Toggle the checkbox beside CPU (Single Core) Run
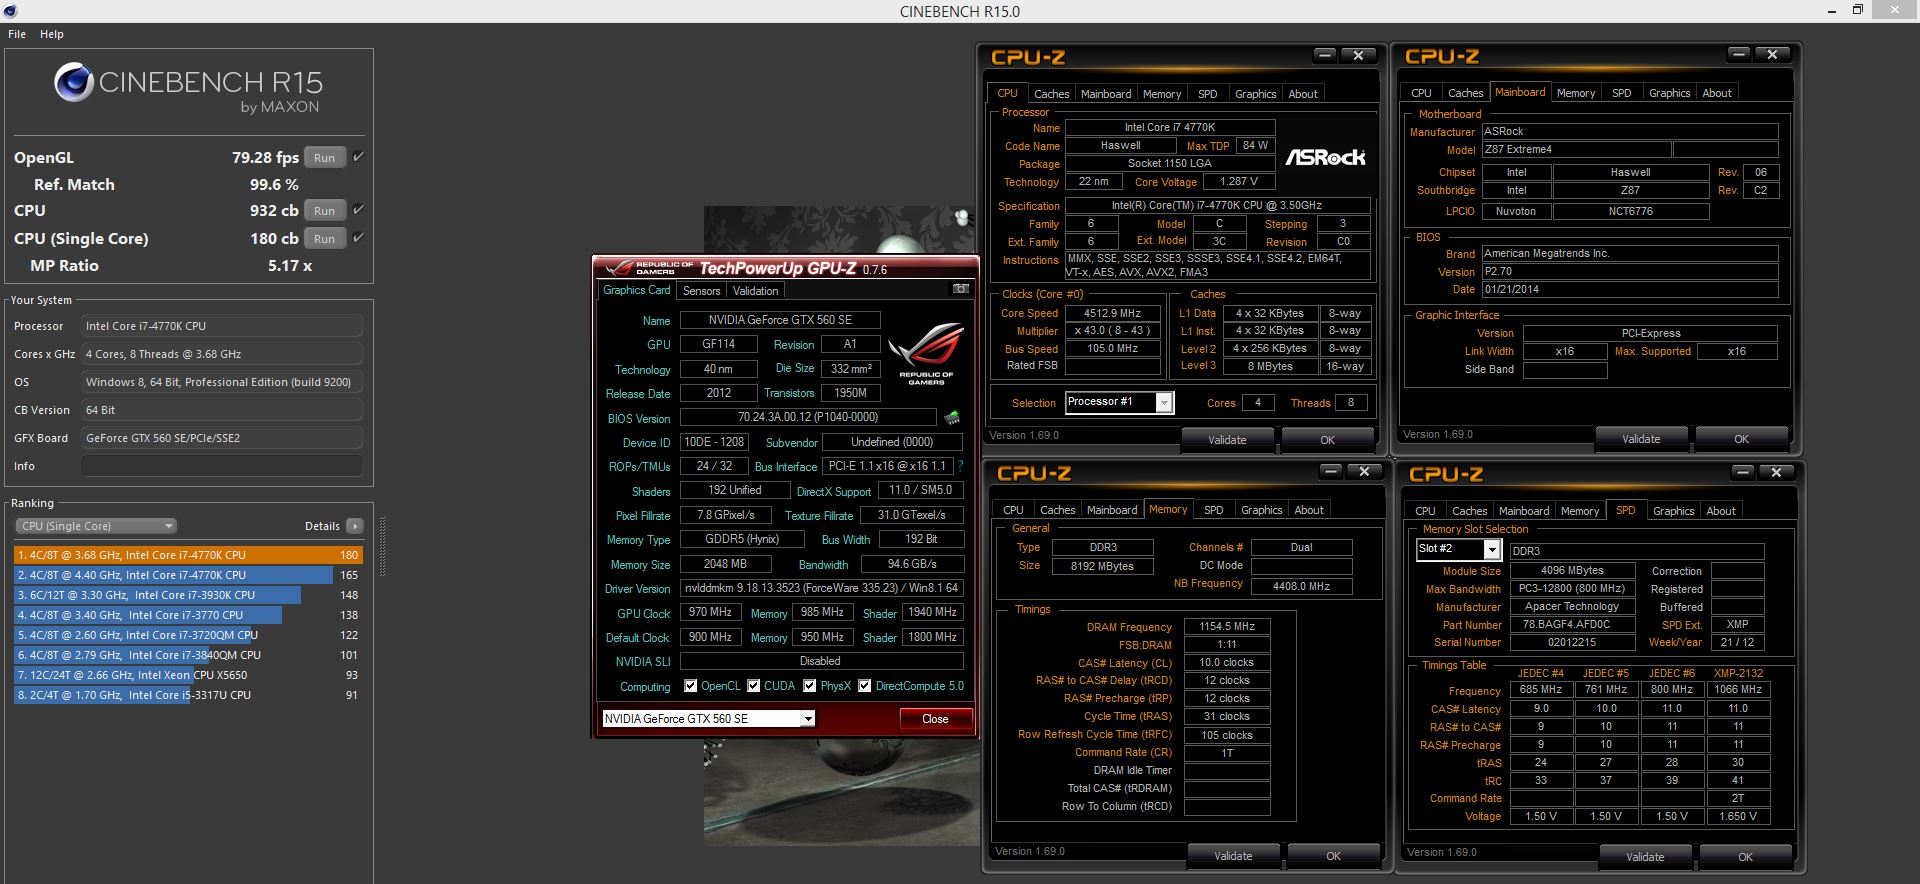 [358, 238]
